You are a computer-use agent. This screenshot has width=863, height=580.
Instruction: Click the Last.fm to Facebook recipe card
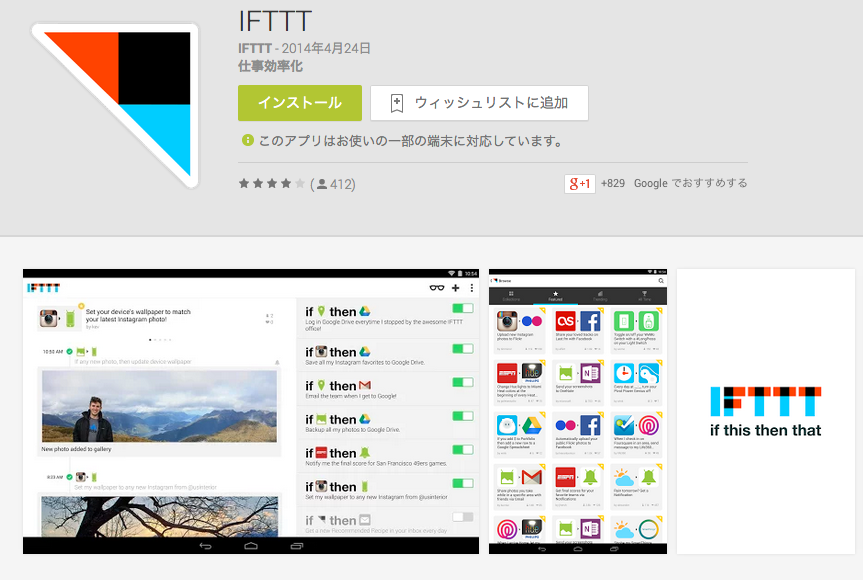[x=578, y=330]
